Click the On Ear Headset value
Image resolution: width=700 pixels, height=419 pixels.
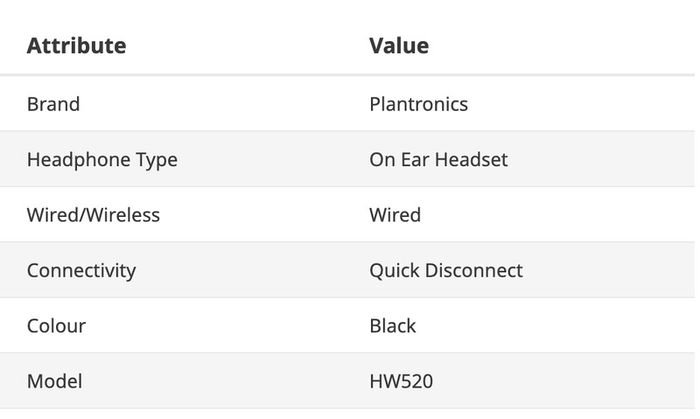click(438, 160)
